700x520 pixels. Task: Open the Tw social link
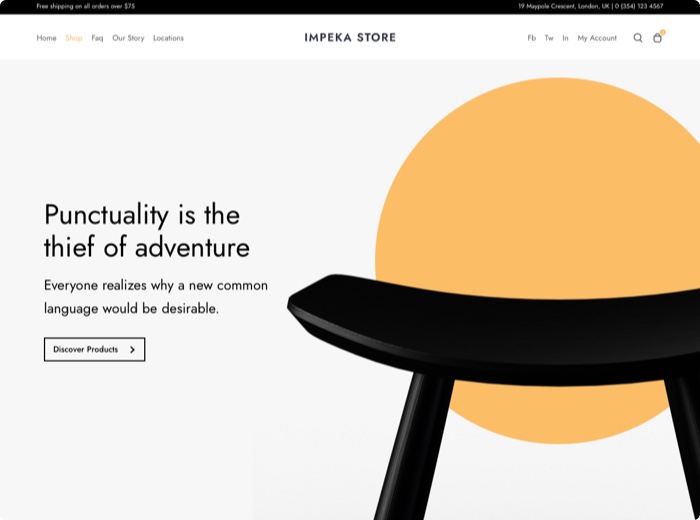click(549, 38)
